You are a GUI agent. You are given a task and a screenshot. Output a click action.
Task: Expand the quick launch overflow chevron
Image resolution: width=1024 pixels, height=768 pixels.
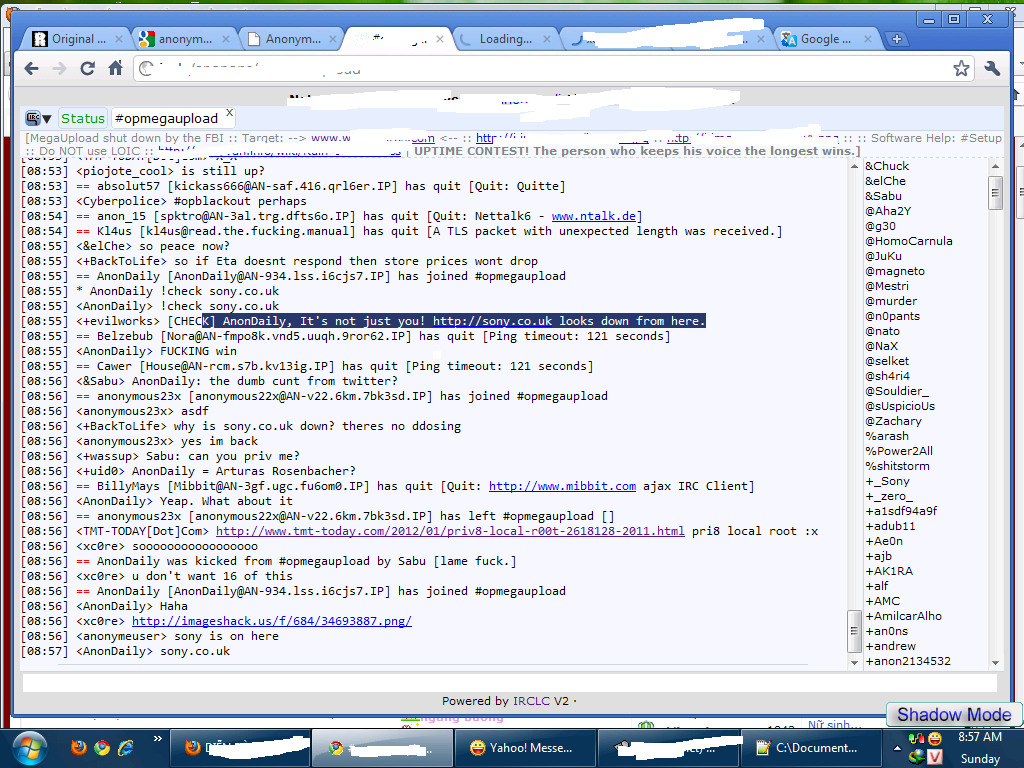coord(157,739)
